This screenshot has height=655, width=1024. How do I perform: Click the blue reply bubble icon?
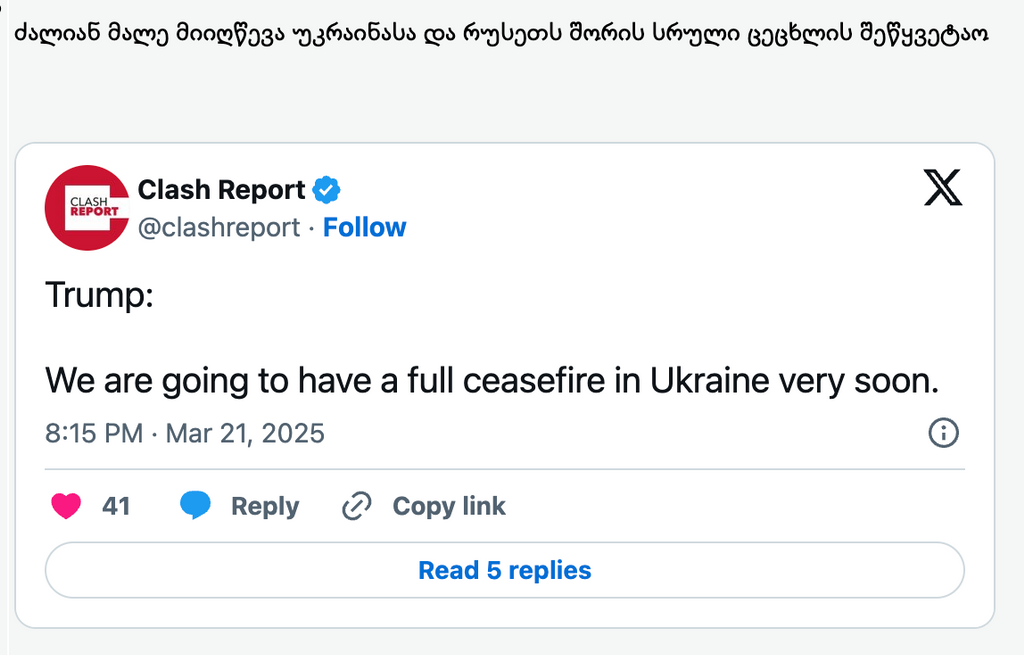pyautogui.click(x=196, y=506)
